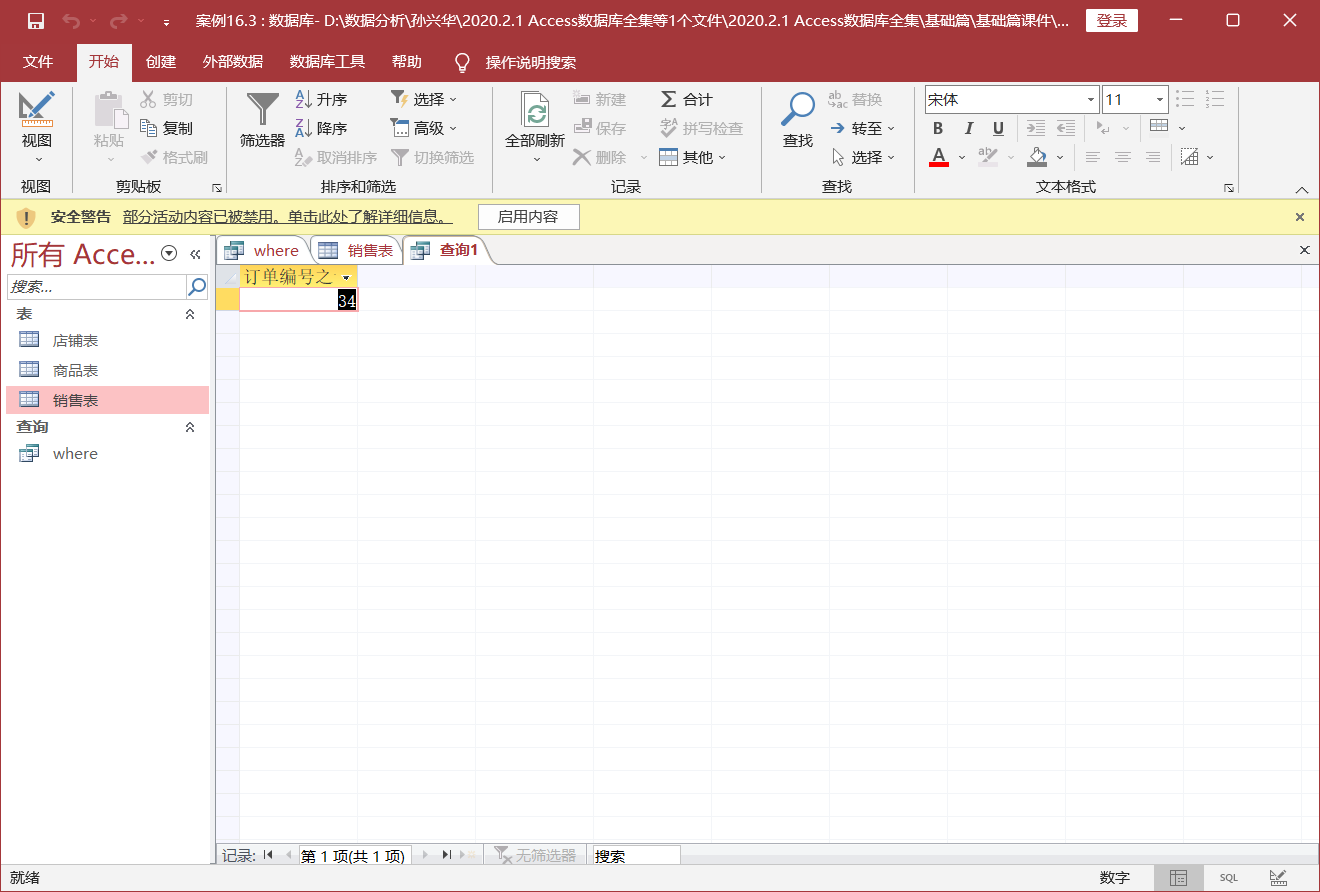Collapse the 表 group

tap(190, 314)
